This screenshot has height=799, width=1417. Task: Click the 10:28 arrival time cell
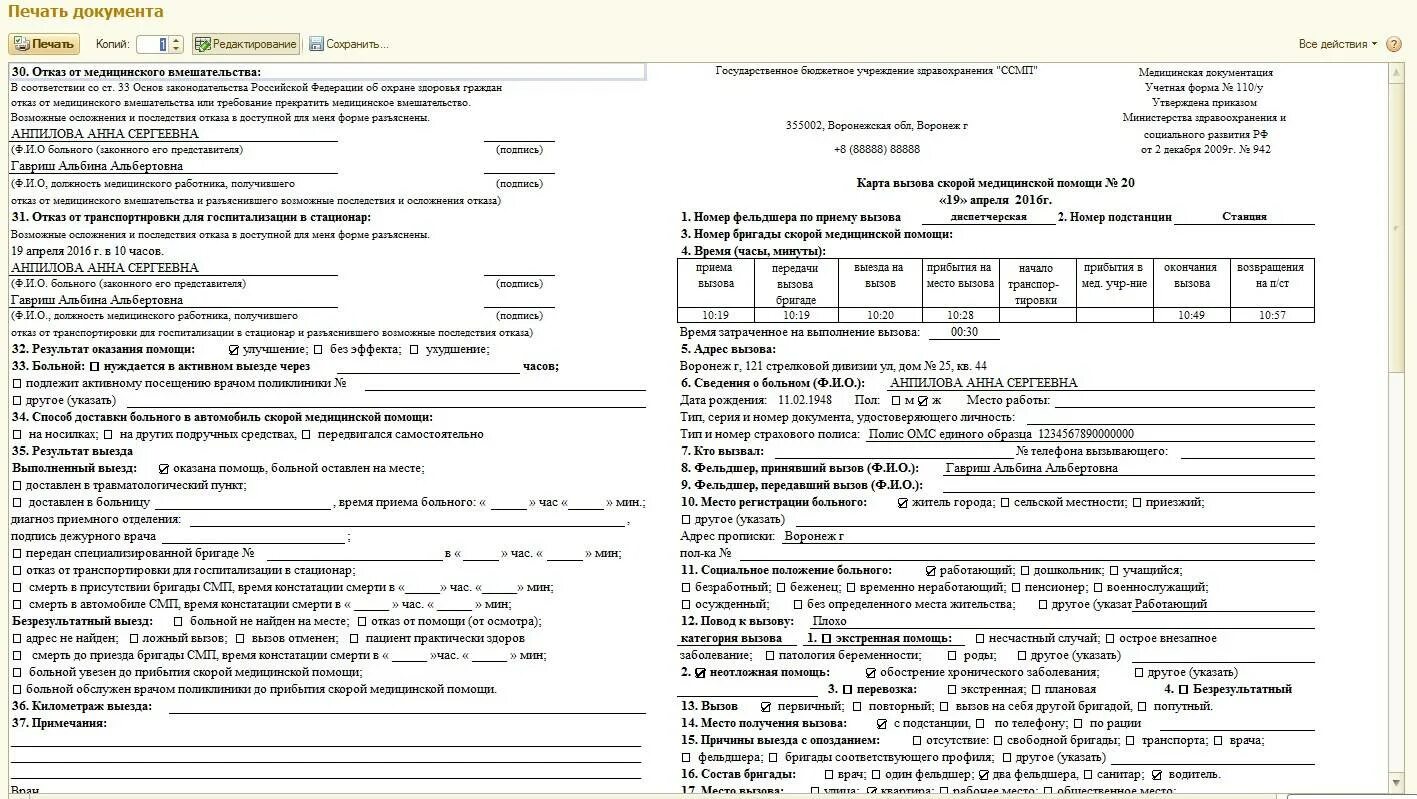click(x=959, y=315)
